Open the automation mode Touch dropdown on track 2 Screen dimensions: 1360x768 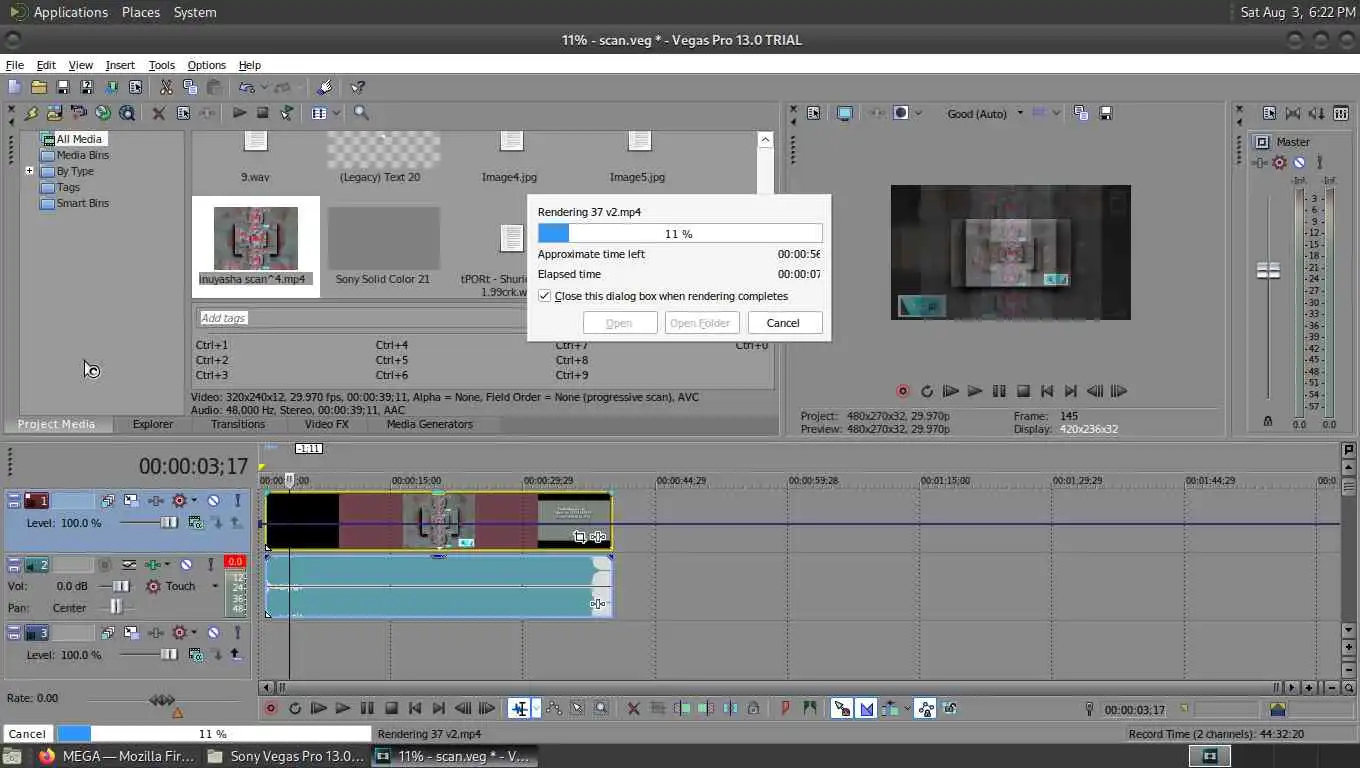(215, 586)
